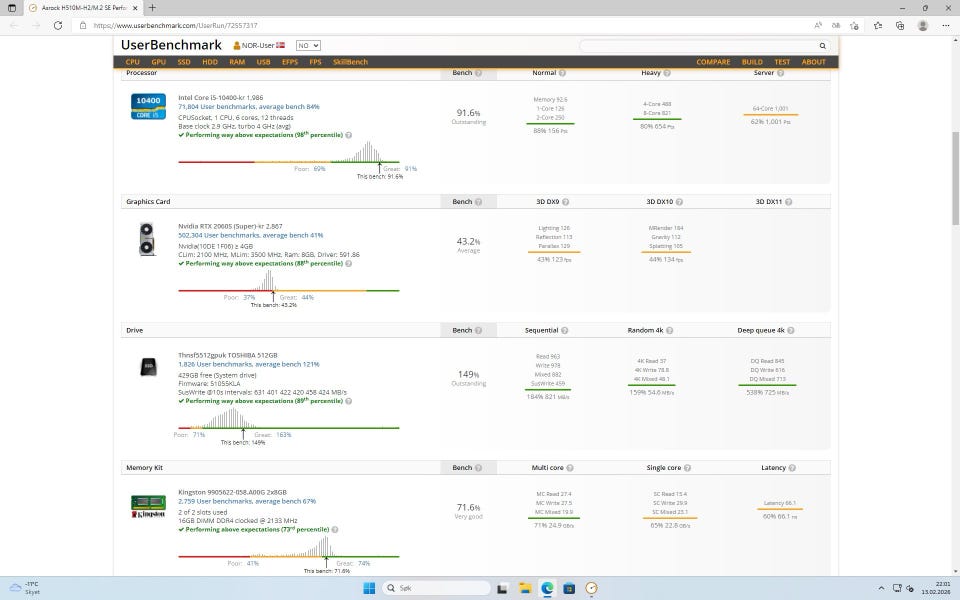Click the Toshiba SSD drive image
The width and height of the screenshot is (960, 600).
(x=148, y=367)
